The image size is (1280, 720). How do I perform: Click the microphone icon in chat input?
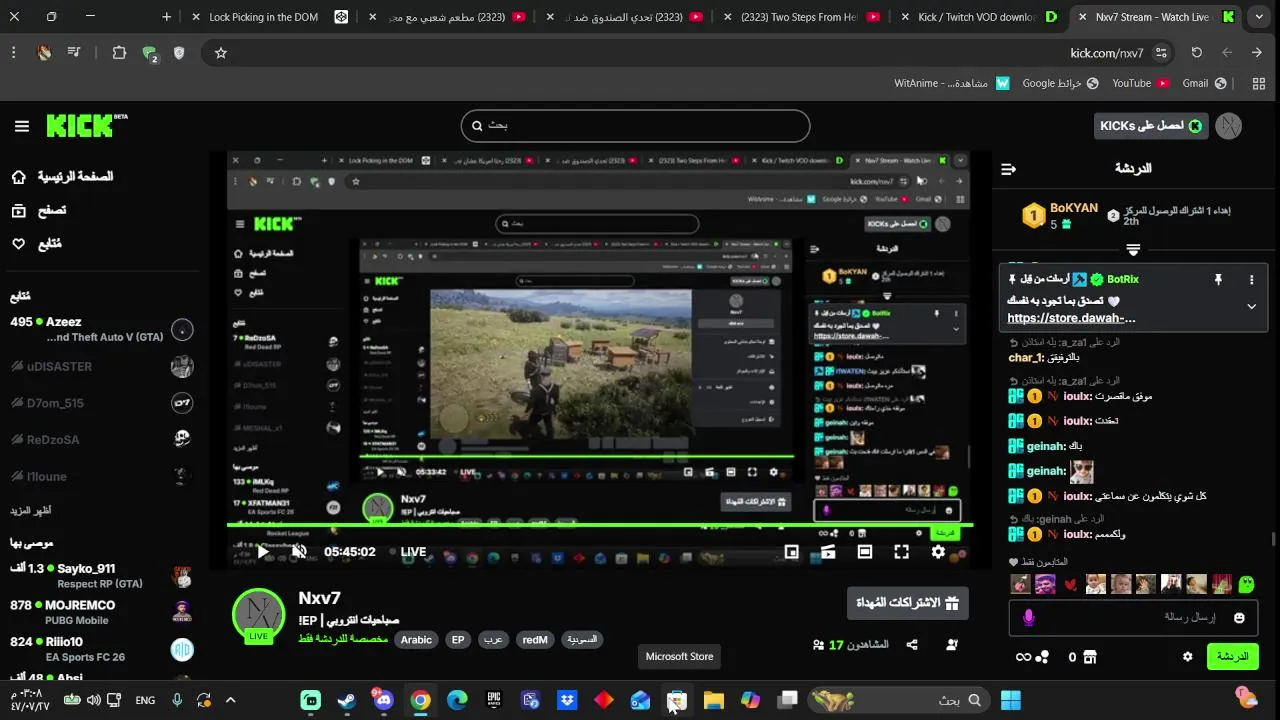(1029, 618)
